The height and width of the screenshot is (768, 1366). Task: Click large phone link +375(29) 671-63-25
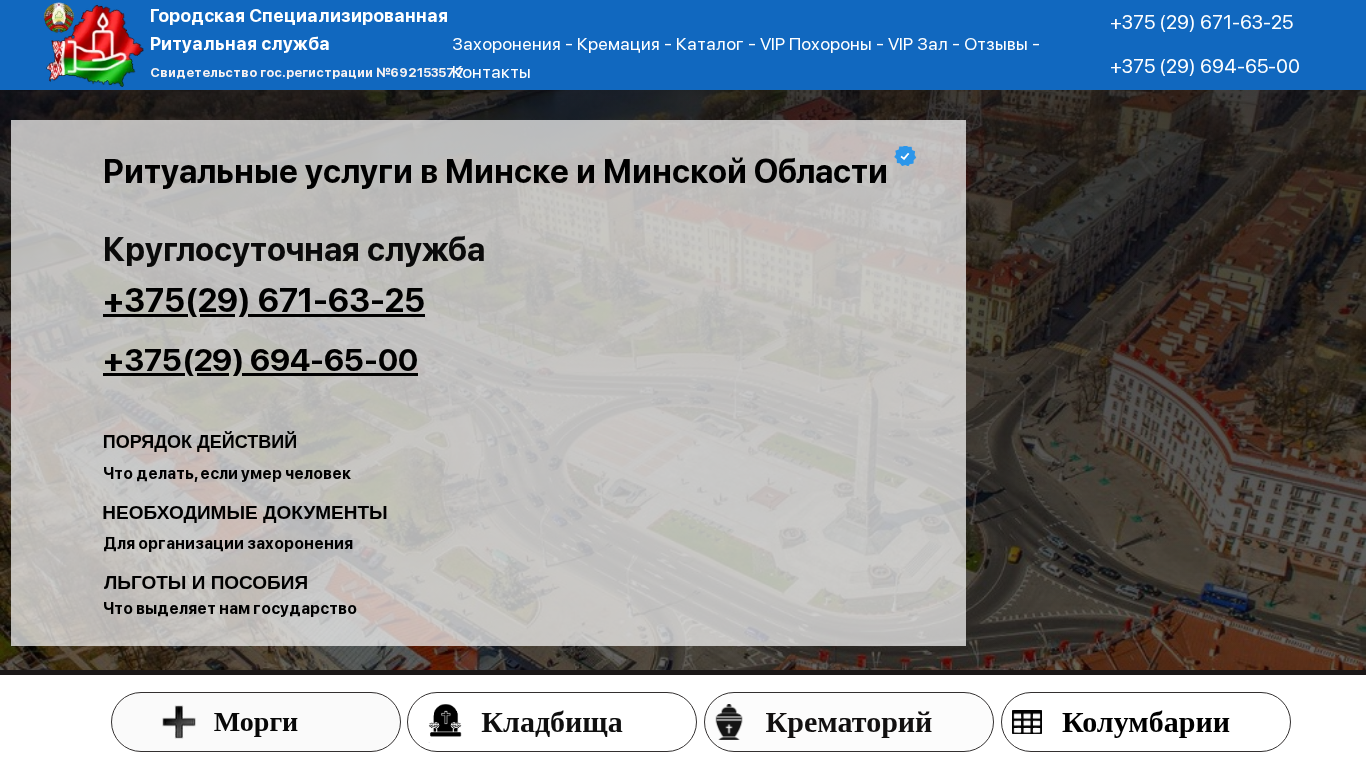264,300
